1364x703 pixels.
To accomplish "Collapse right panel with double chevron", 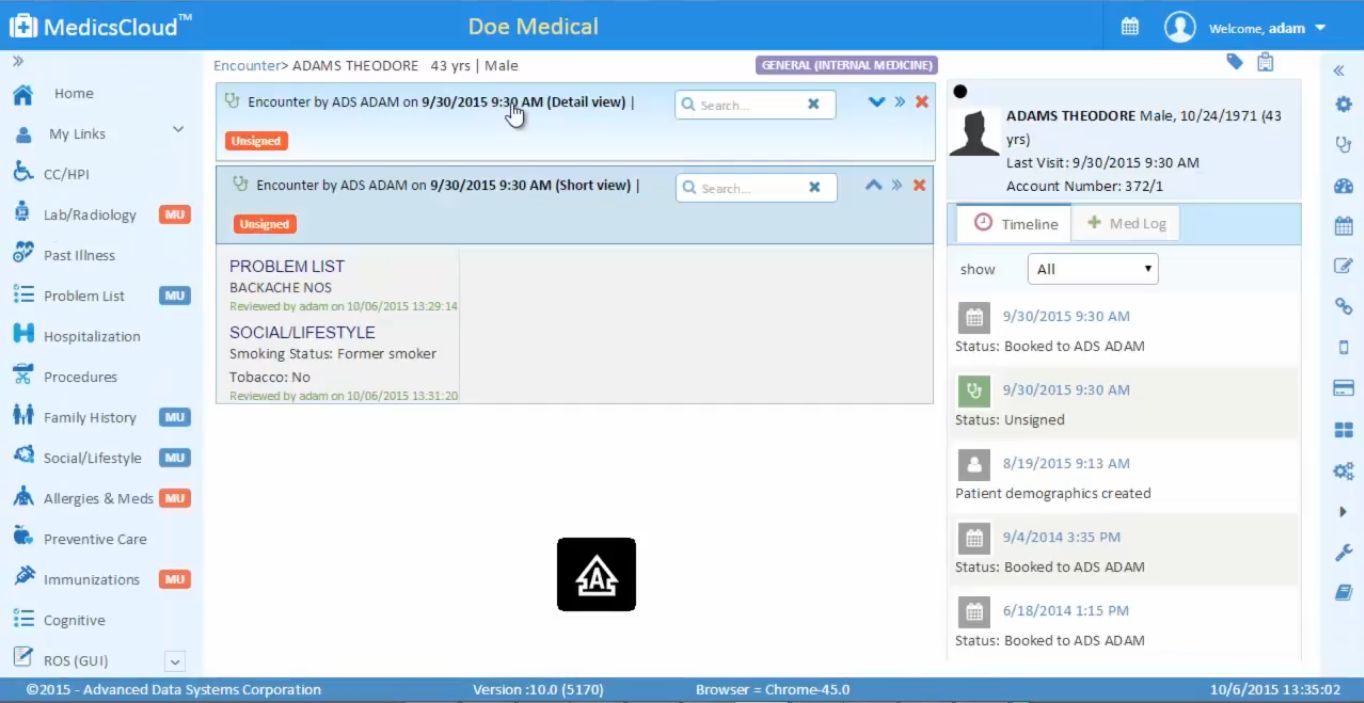I will click(x=1339, y=70).
